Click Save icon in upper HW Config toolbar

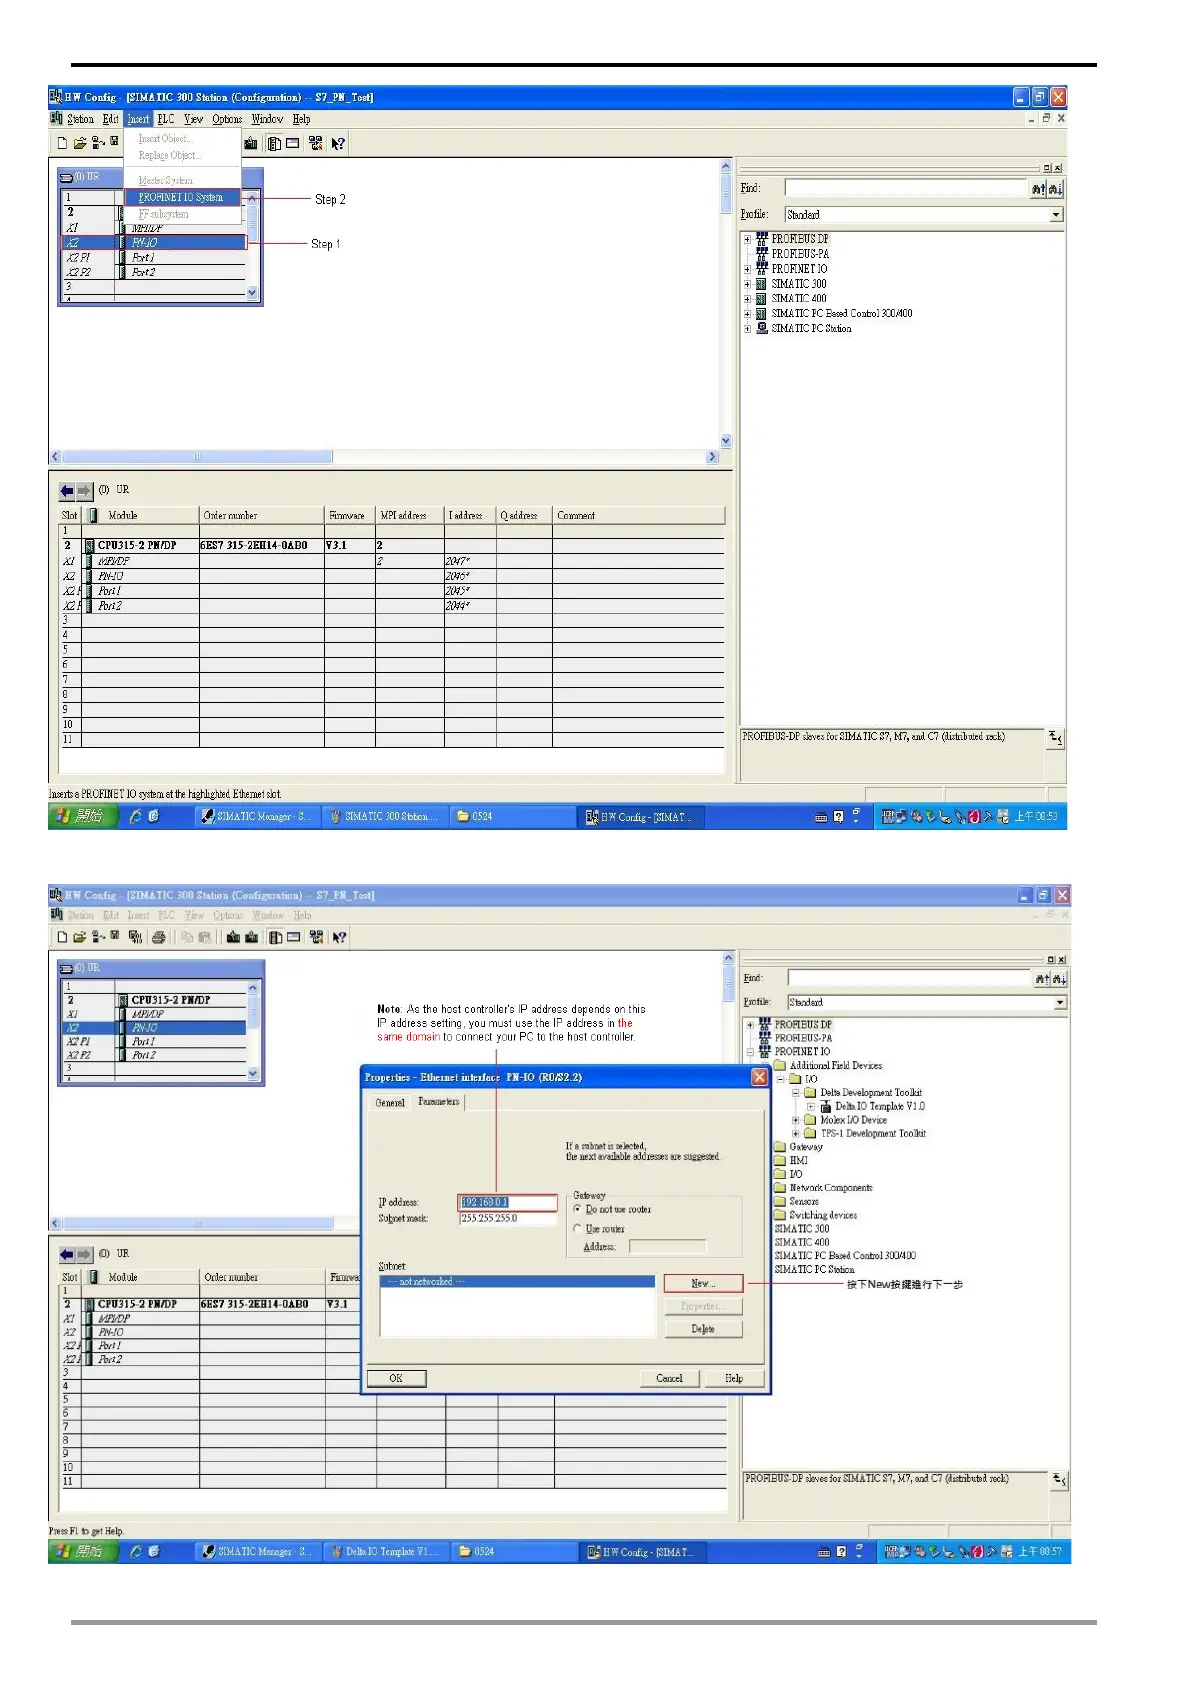[114, 142]
